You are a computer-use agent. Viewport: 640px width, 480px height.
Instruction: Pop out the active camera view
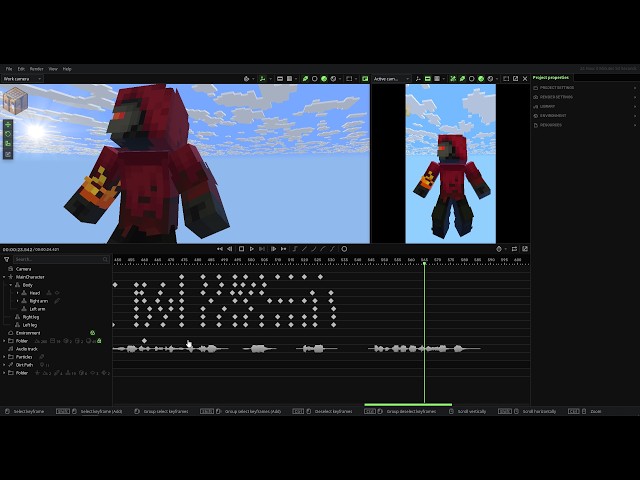click(x=516, y=79)
